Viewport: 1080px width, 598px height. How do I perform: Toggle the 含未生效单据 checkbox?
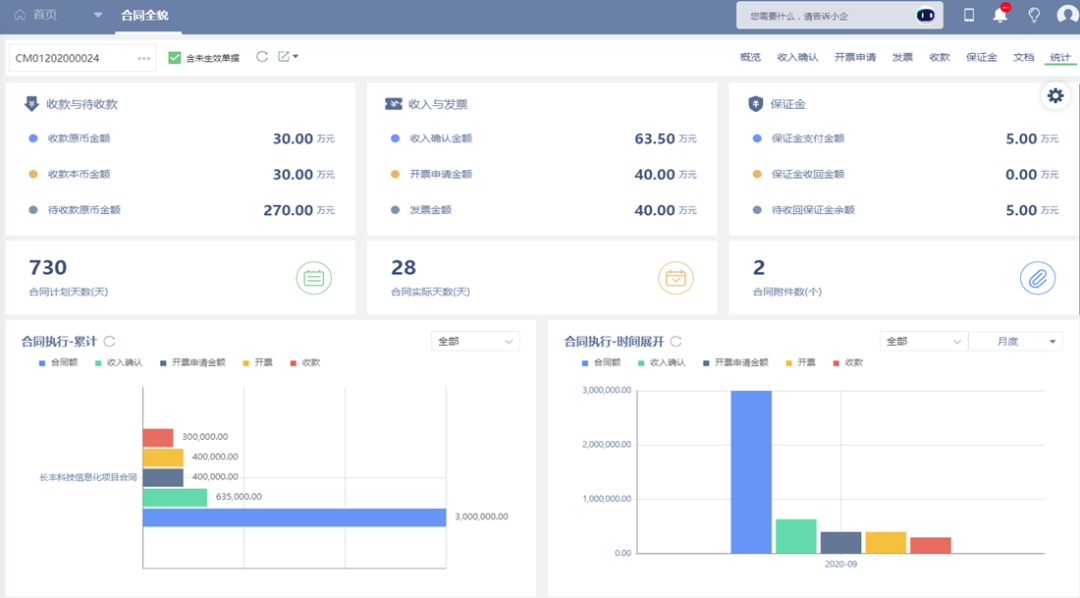coord(175,58)
